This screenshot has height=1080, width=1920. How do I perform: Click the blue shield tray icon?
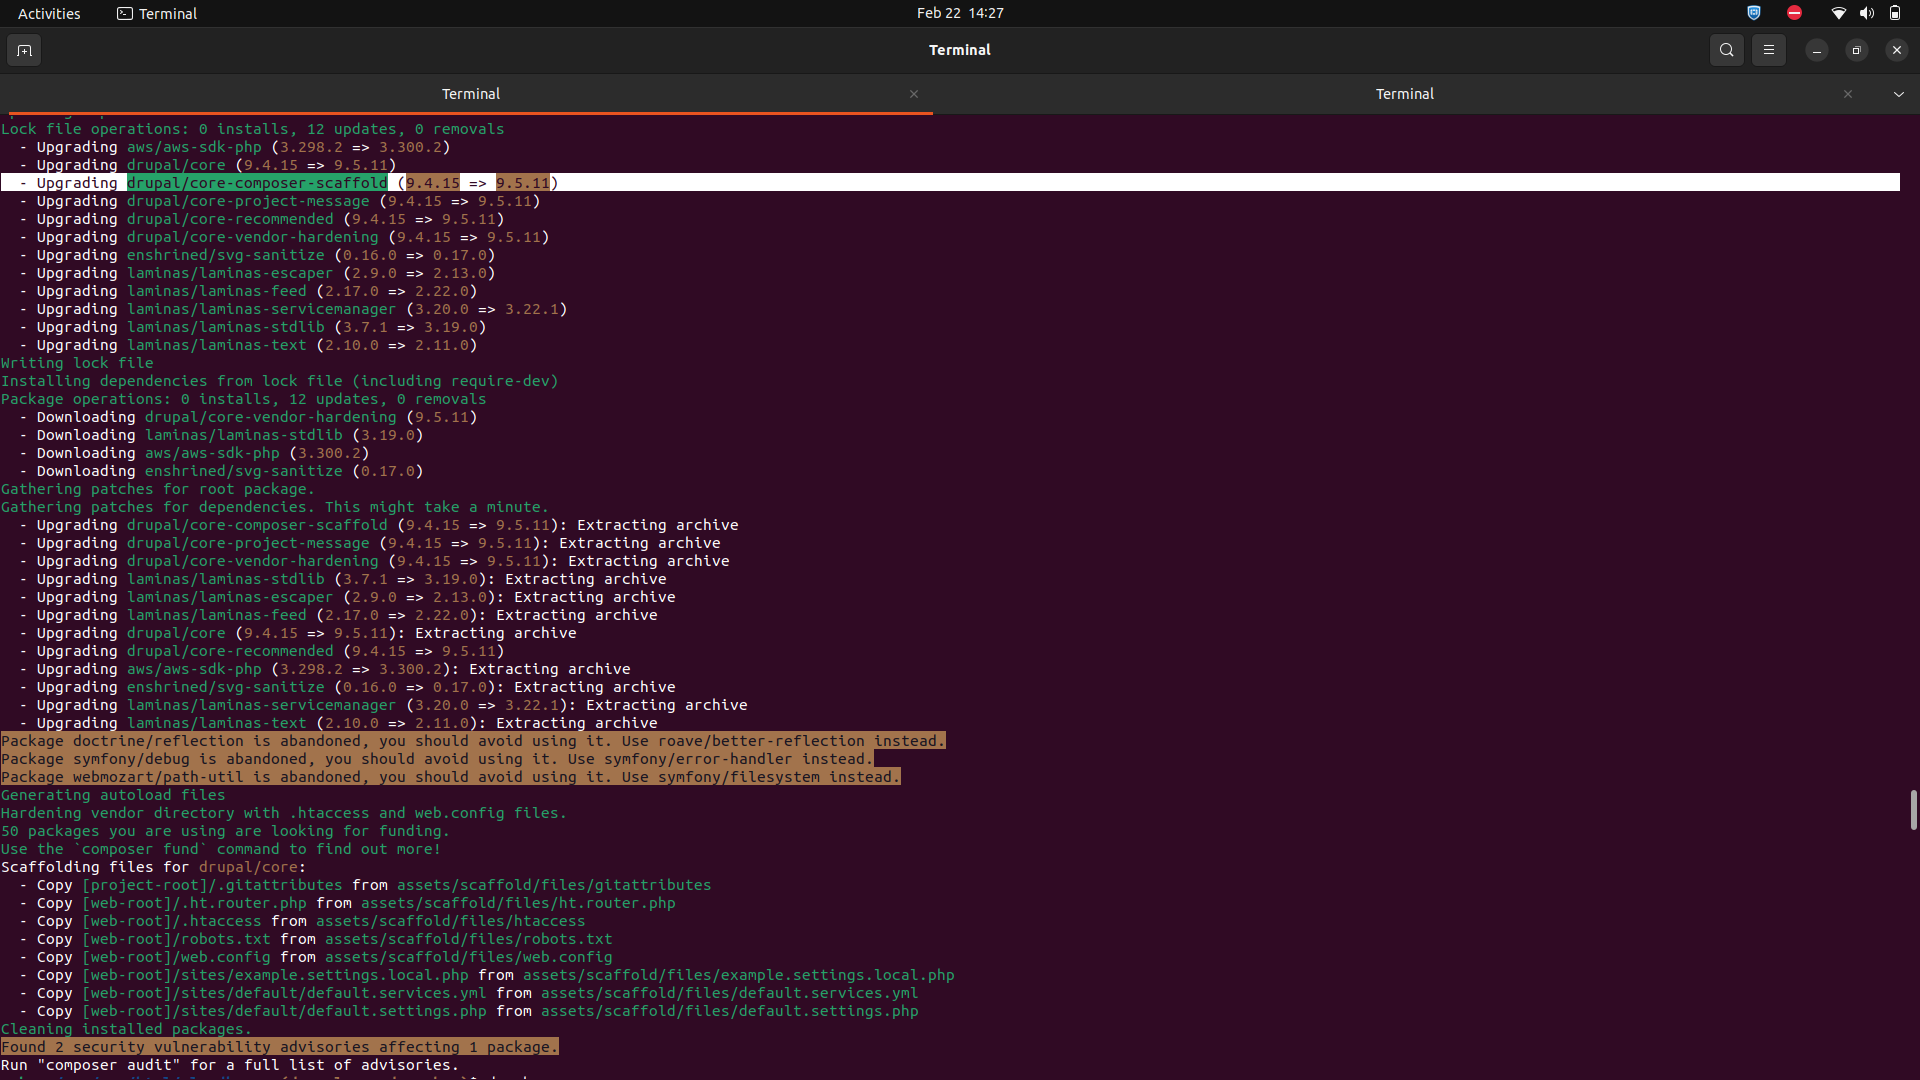coord(1753,13)
